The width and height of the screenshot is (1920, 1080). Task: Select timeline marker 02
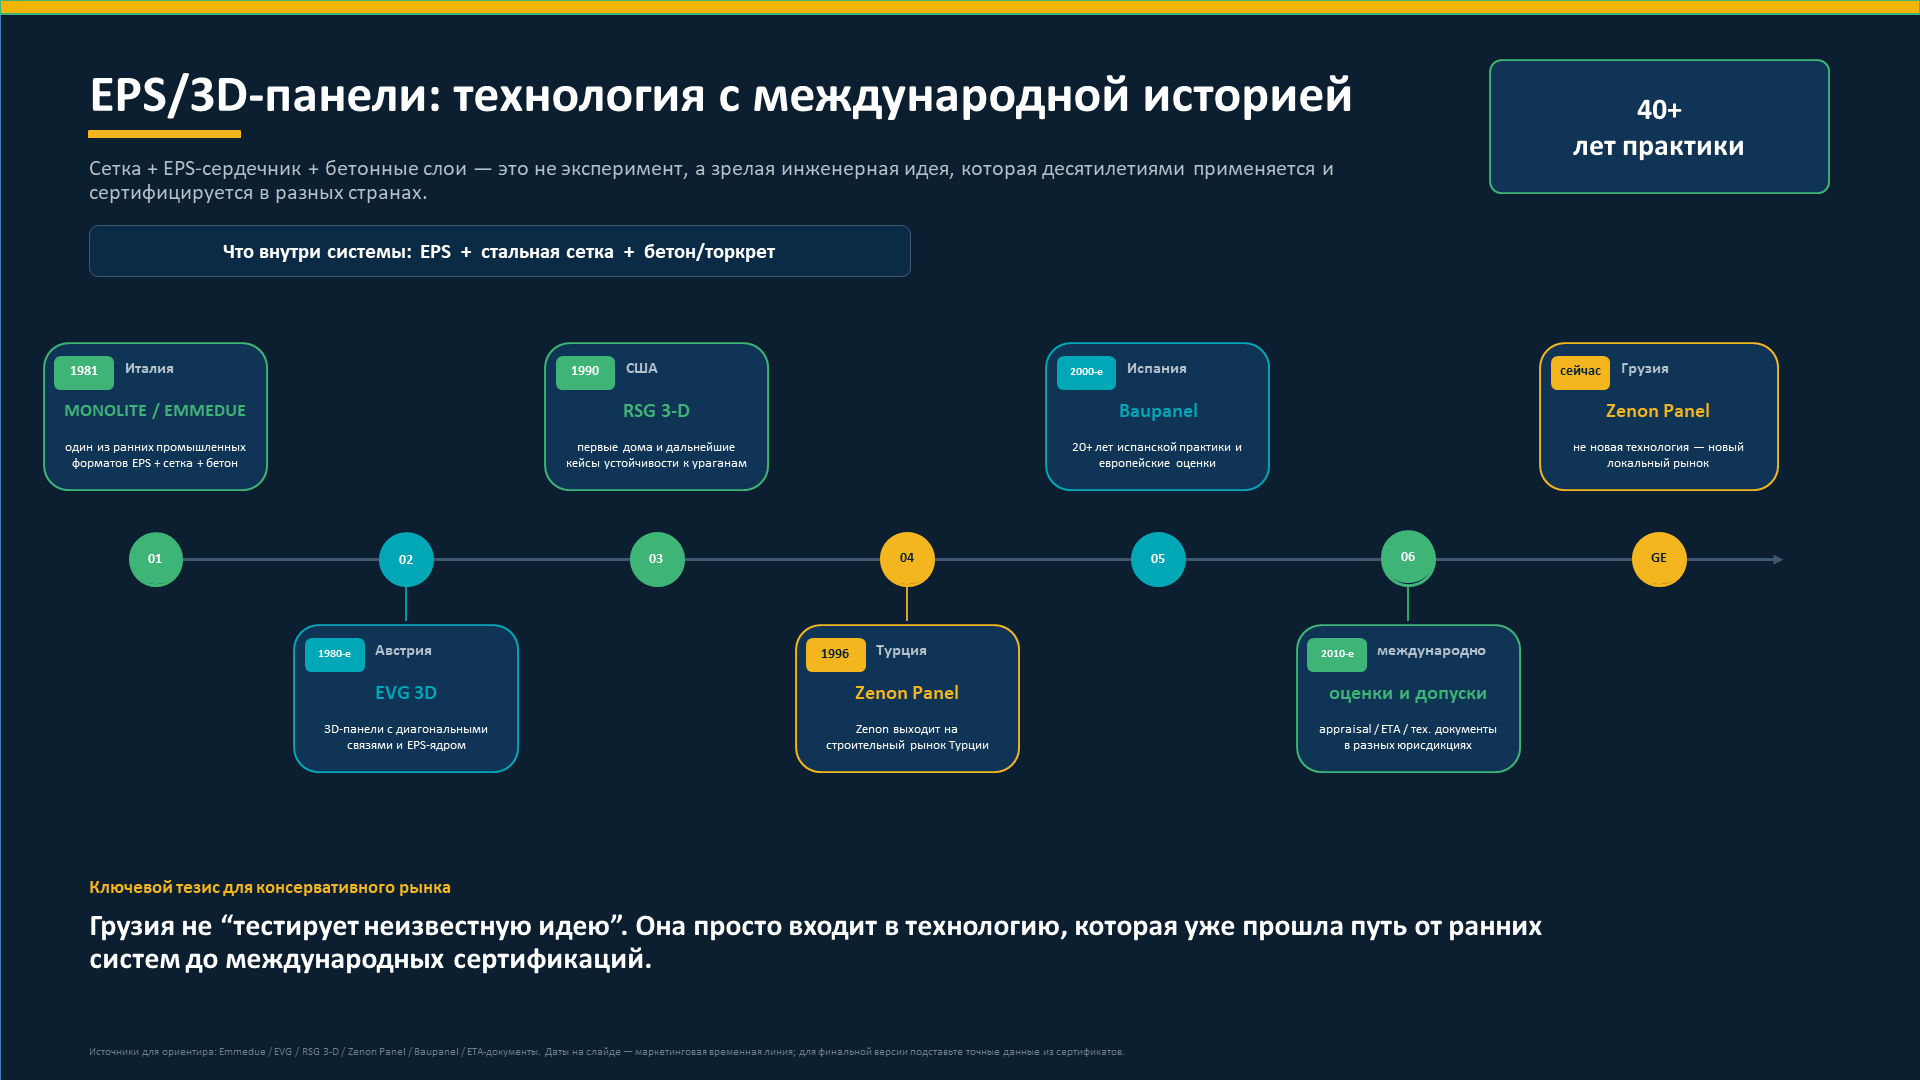click(406, 559)
